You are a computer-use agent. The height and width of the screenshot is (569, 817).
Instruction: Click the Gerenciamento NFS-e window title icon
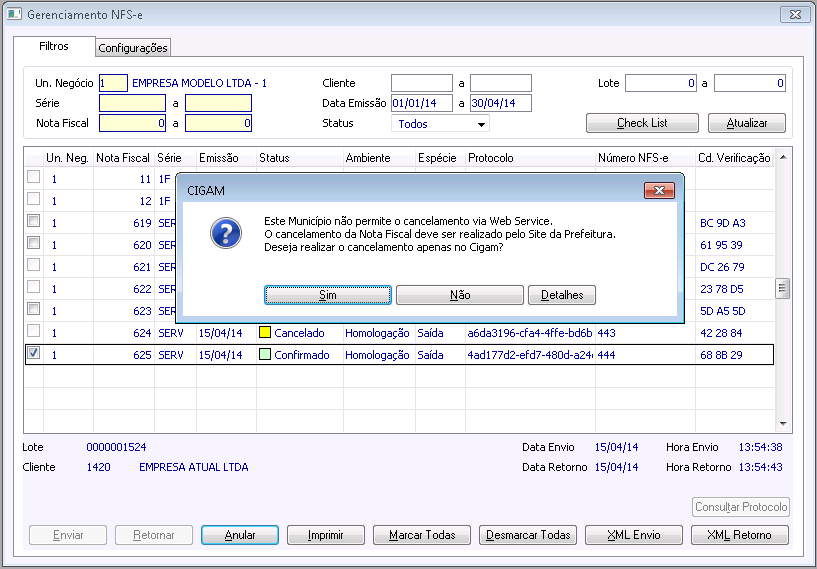click(x=14, y=14)
